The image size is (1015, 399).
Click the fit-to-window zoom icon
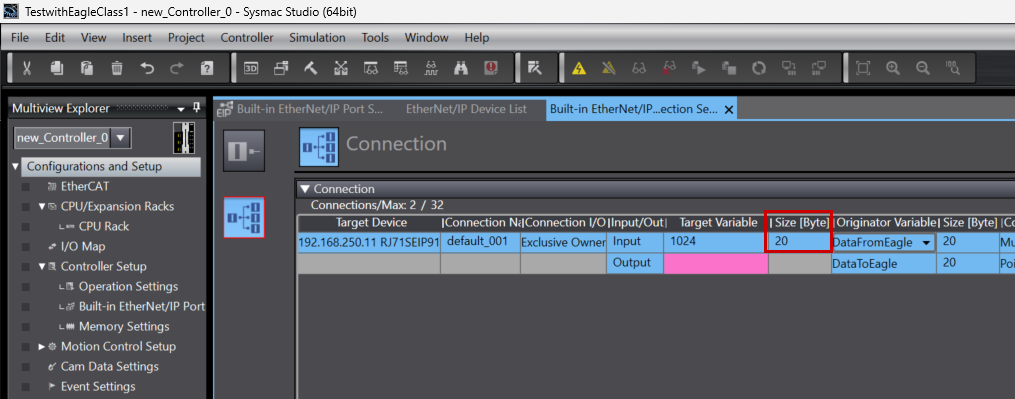863,68
